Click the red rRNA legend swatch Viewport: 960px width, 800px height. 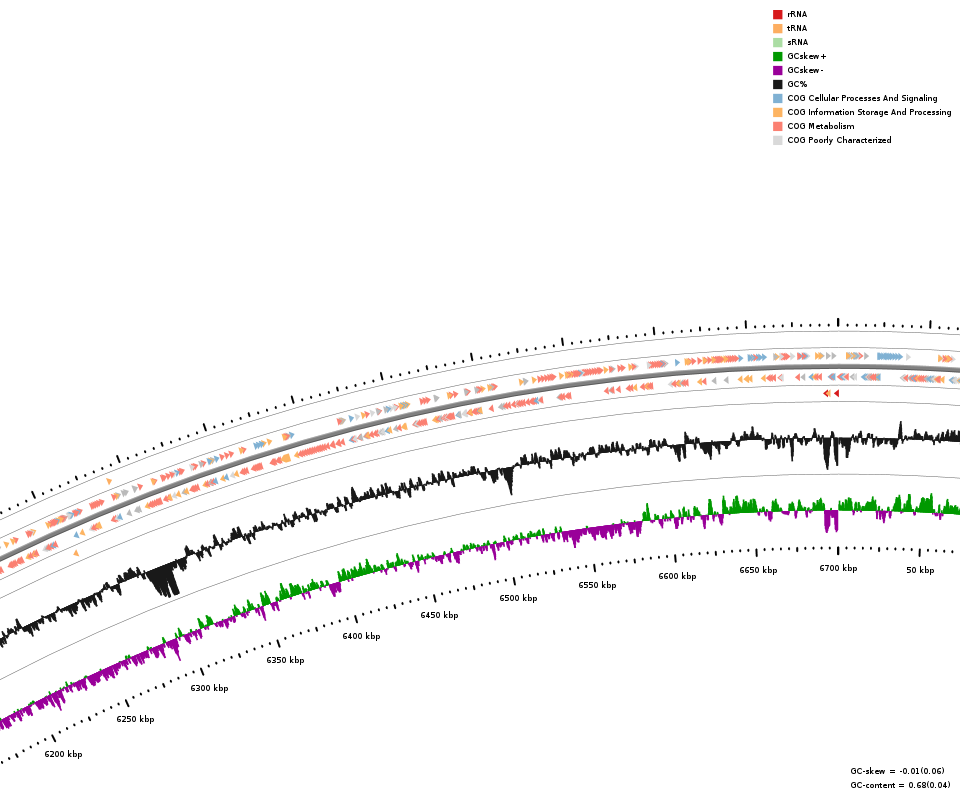click(x=777, y=15)
